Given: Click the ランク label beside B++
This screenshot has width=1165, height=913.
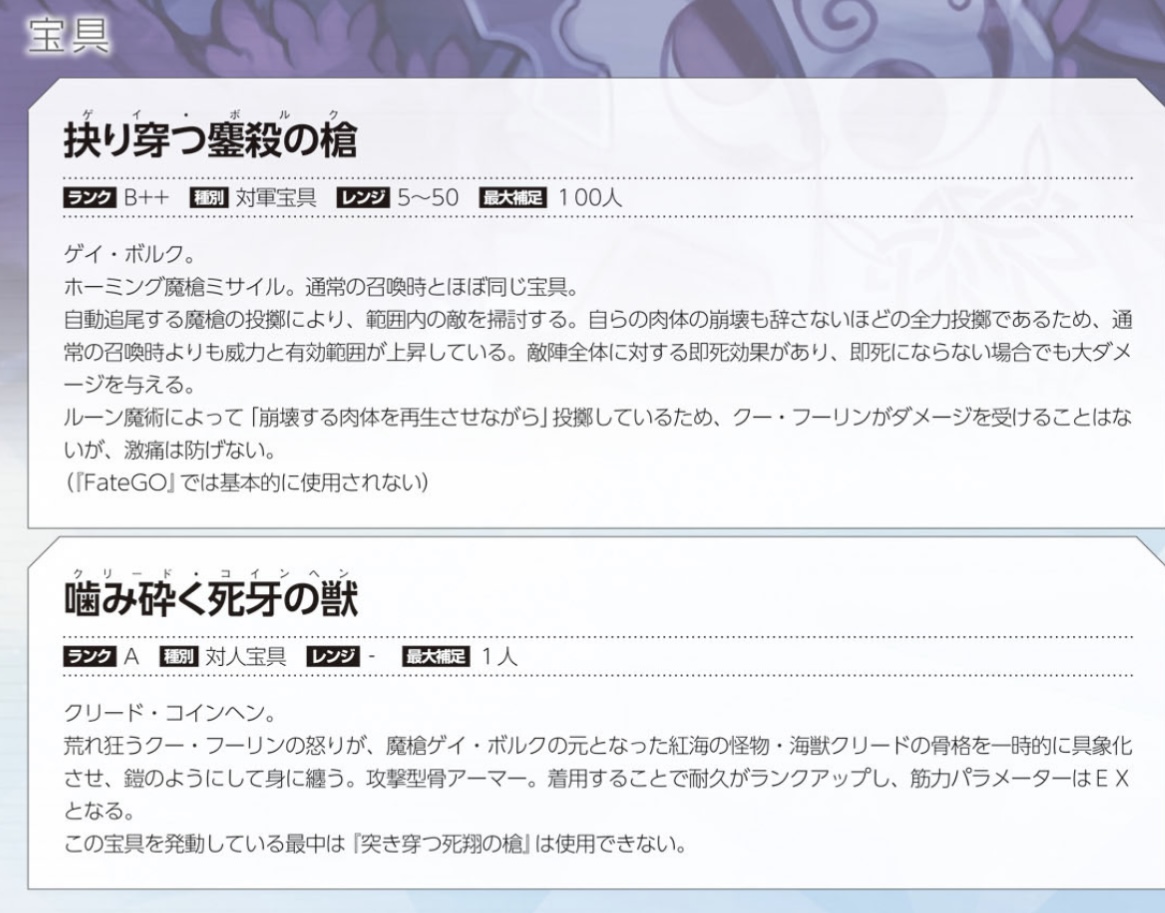Looking at the screenshot, I should (90, 198).
